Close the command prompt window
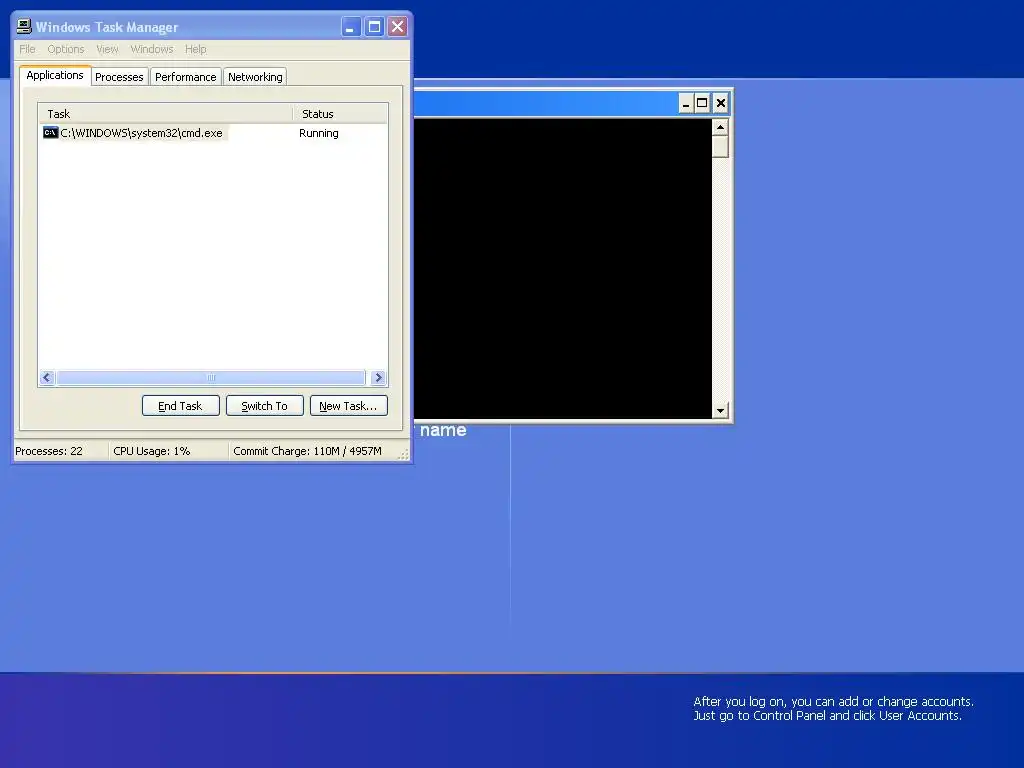 click(720, 103)
